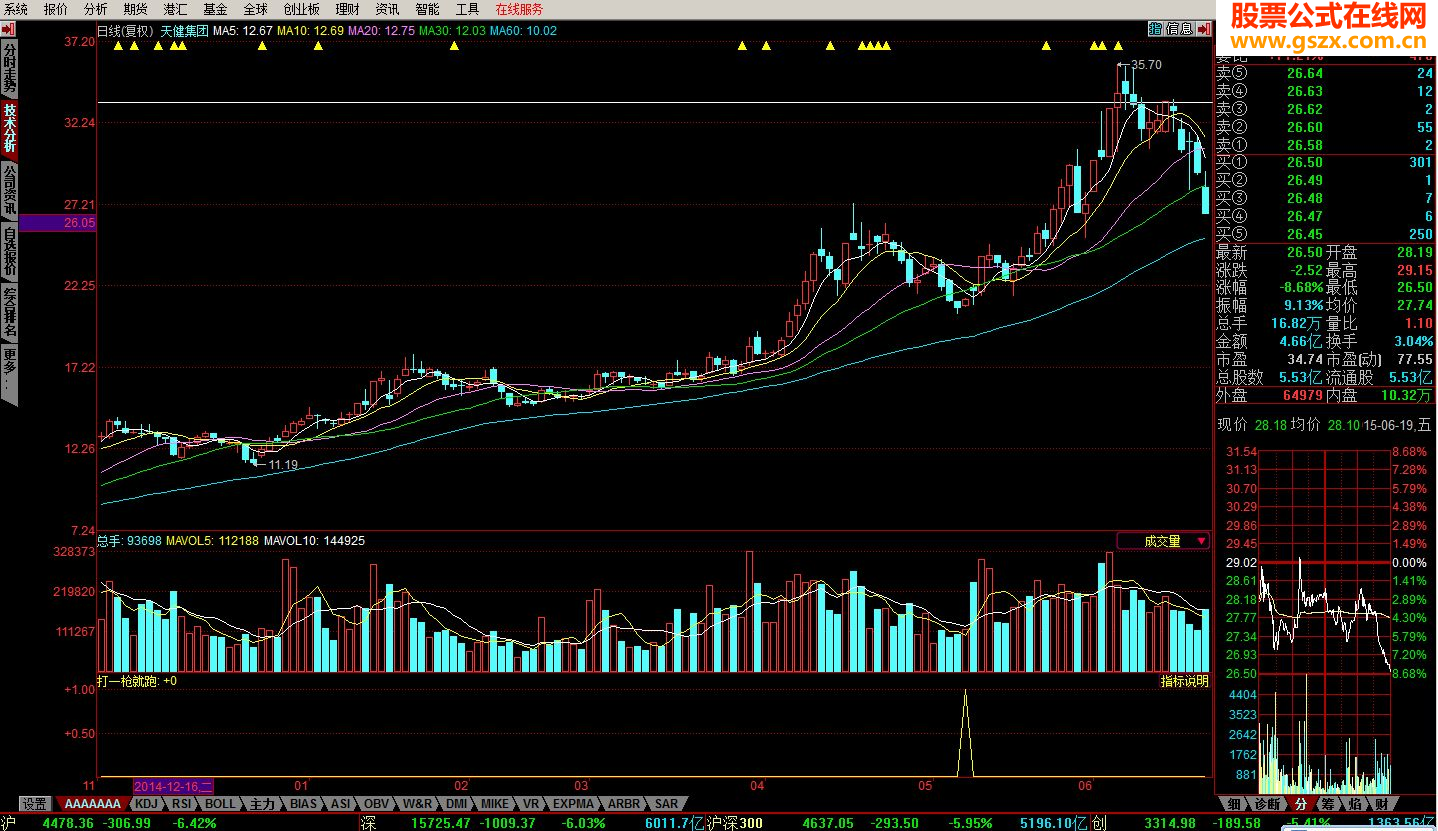This screenshot has height=831, width=1438.
Task: Switch to 分时走势 side tab
Action: pyautogui.click(x=9, y=67)
